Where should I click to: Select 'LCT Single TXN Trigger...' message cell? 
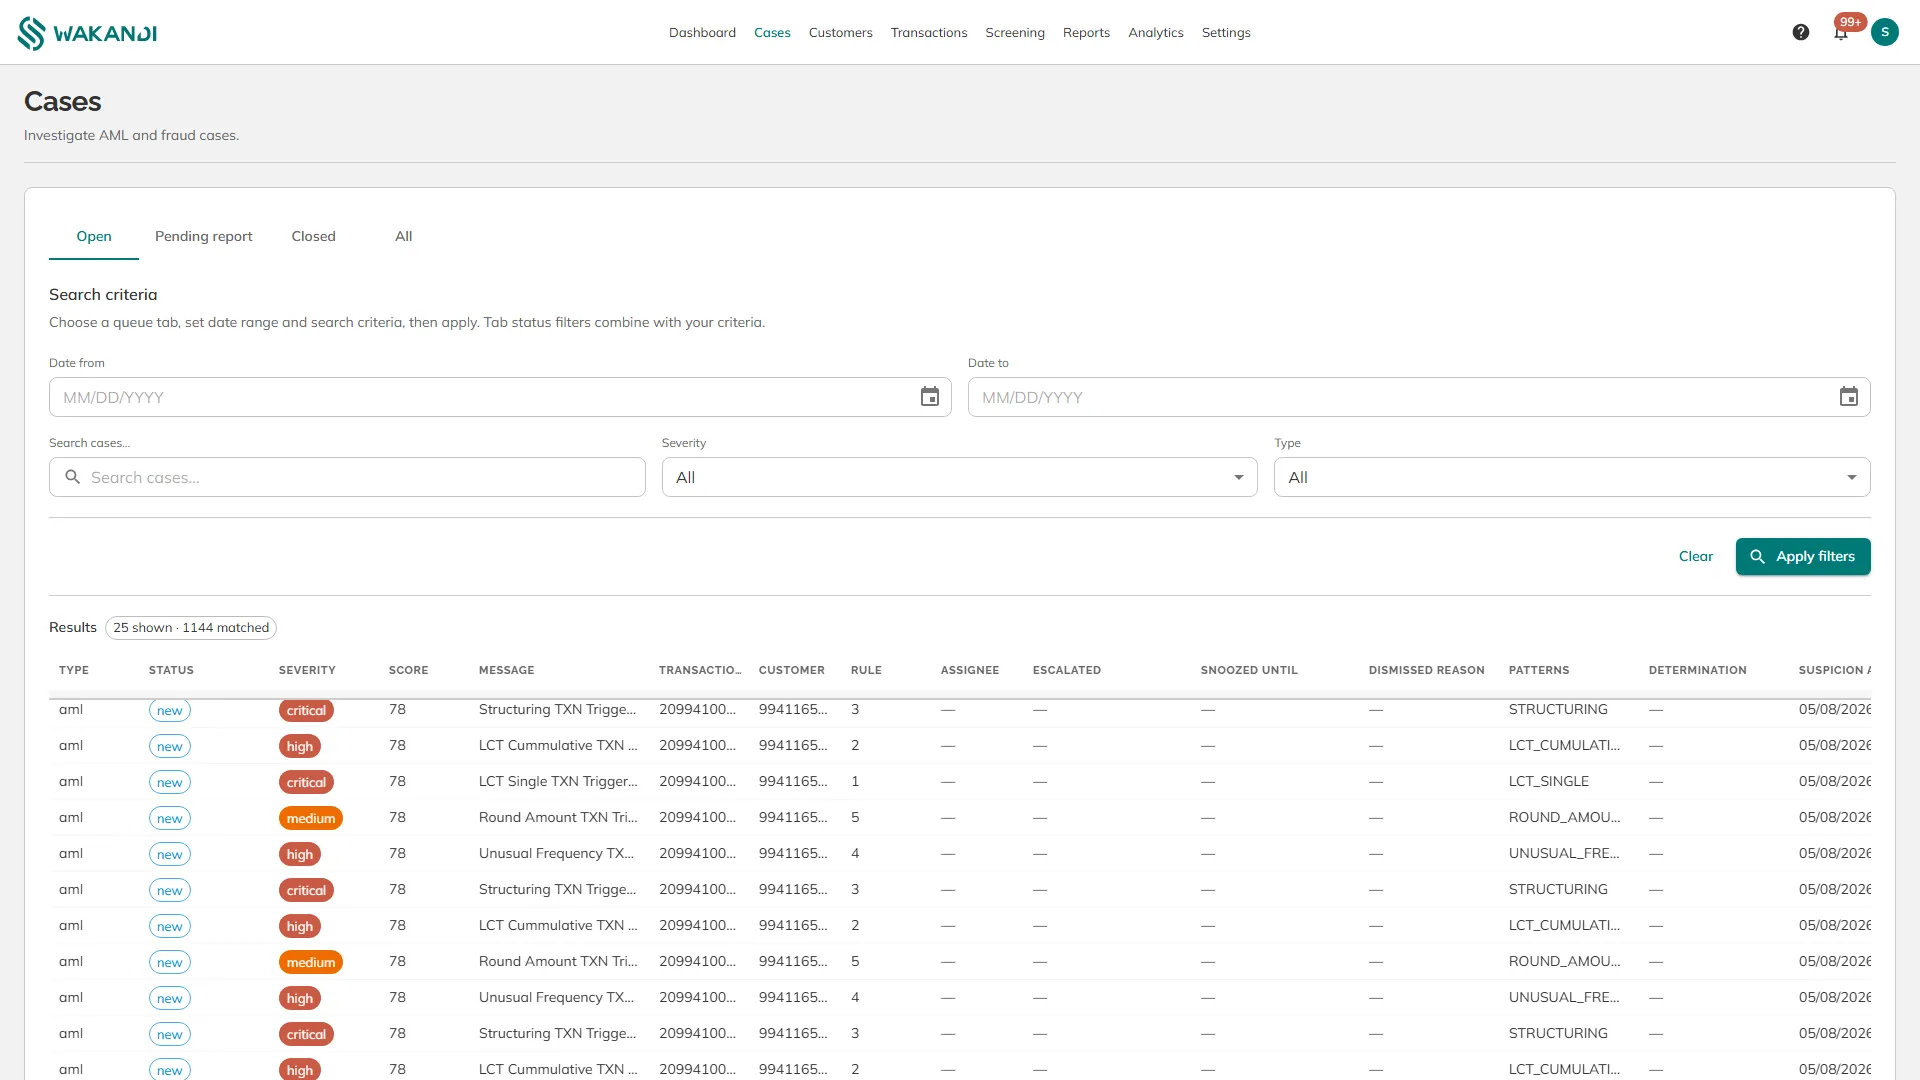[x=557, y=781]
